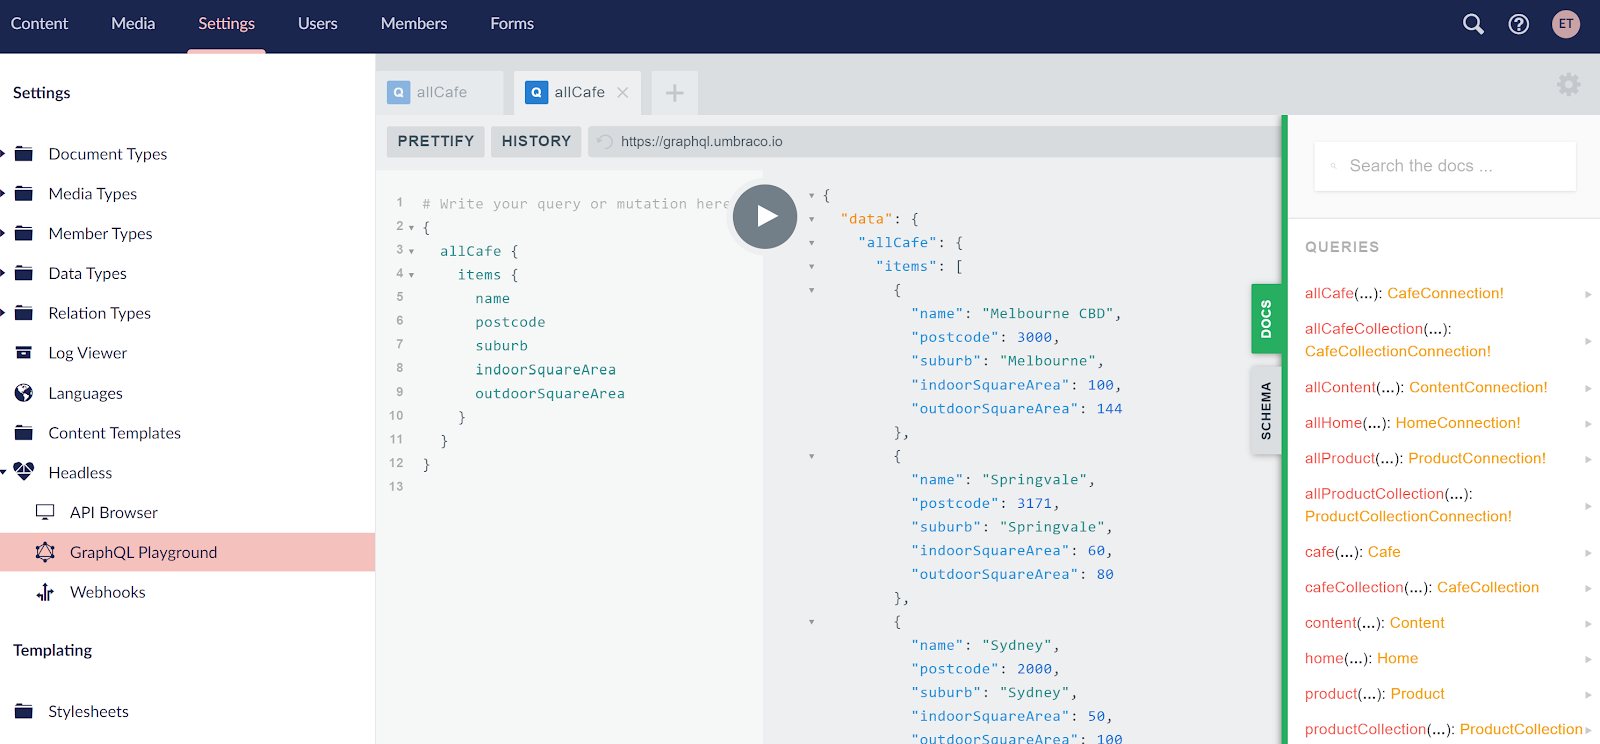Click the search icon in docs search box
This screenshot has width=1600, height=744.
coord(1333,166)
